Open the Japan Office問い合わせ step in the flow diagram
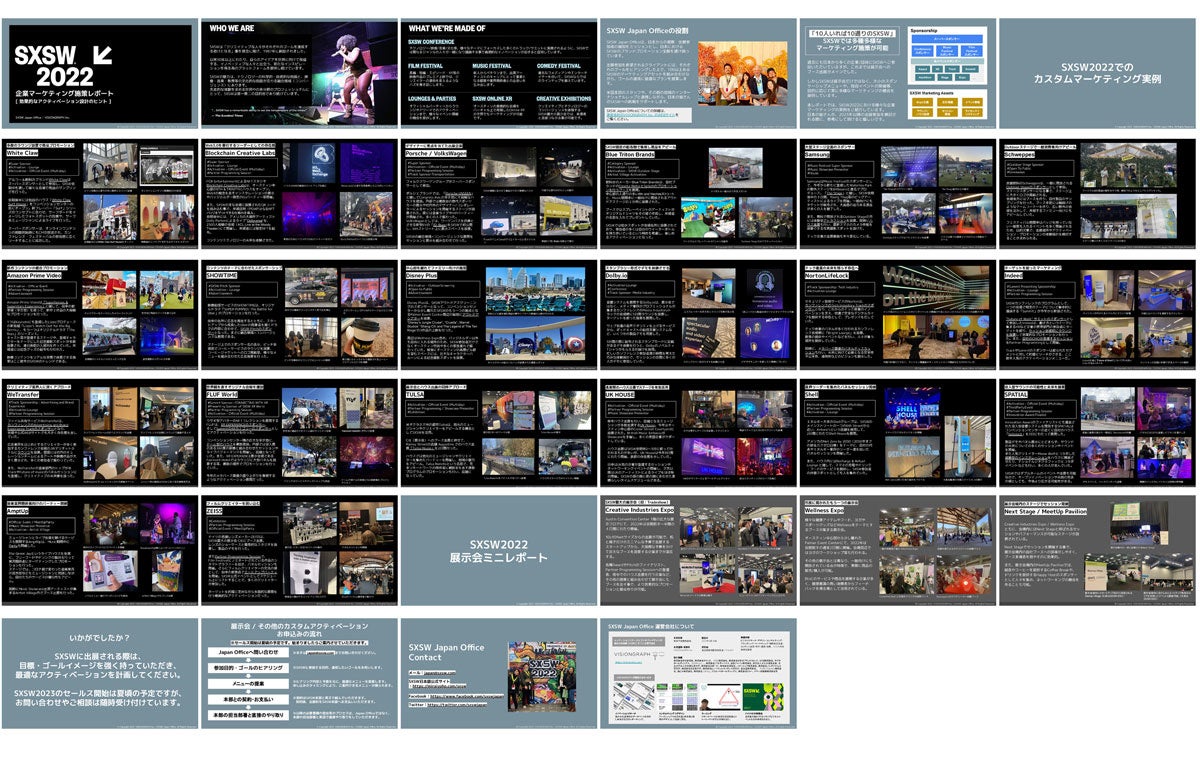This screenshot has width=1200, height=759. pyautogui.click(x=248, y=653)
